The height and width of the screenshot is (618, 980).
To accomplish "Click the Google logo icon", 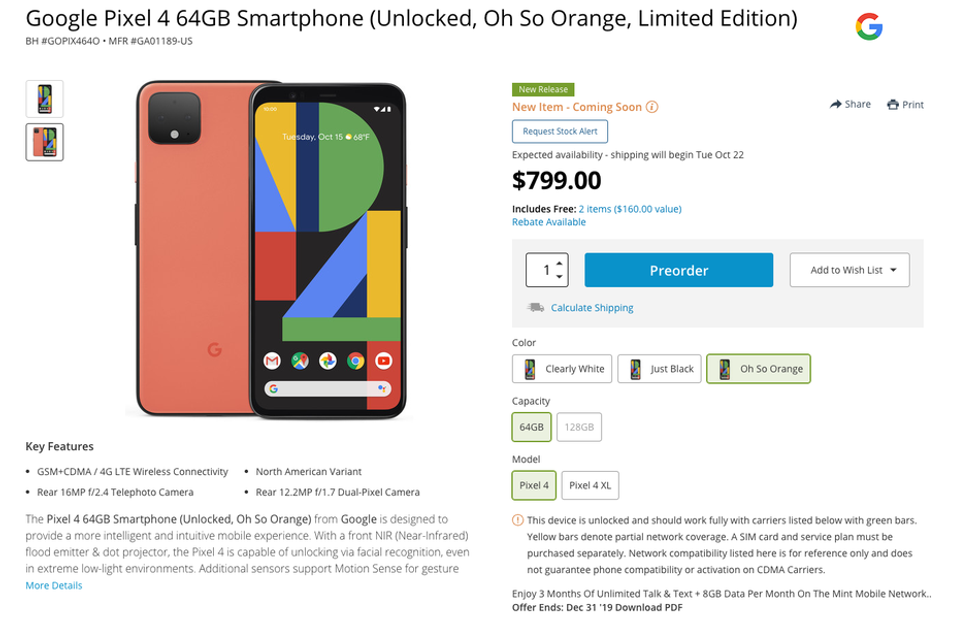I will 869,28.
